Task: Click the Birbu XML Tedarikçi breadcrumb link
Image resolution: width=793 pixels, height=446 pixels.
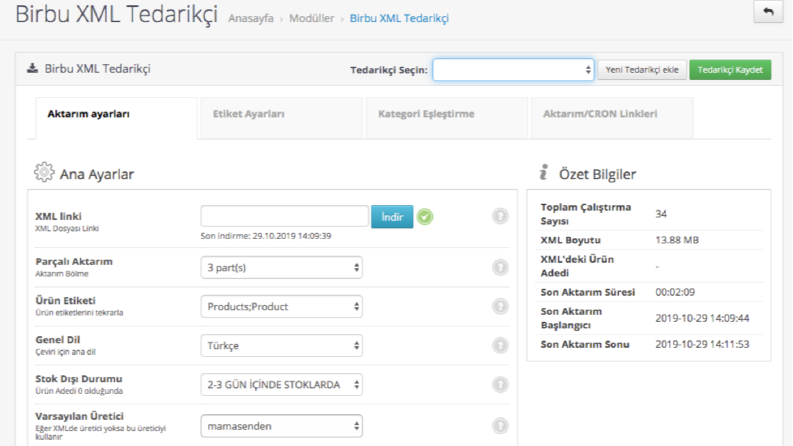Action: [x=399, y=18]
